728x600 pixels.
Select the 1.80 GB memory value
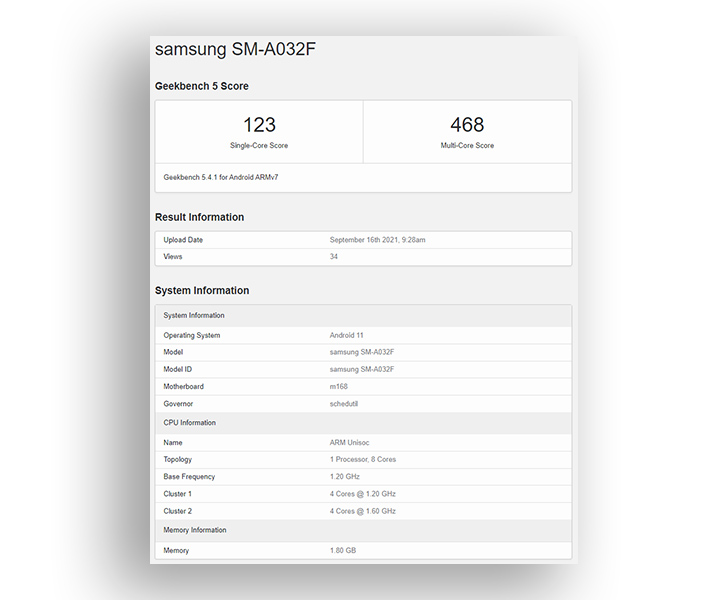coord(343,550)
